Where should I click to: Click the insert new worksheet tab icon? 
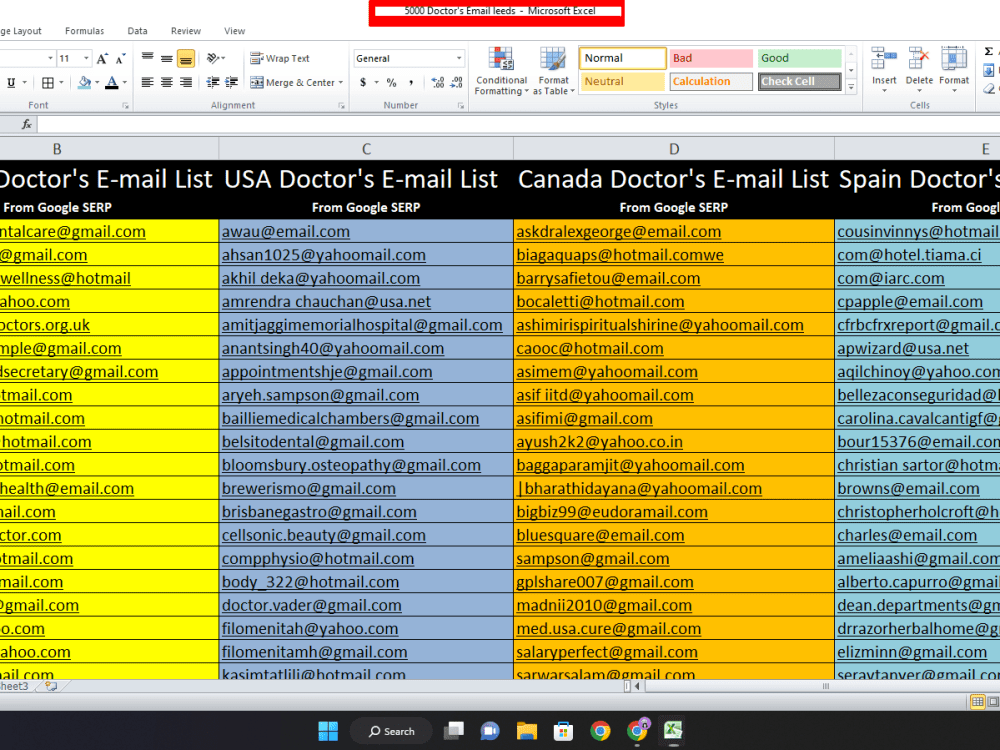[51, 686]
